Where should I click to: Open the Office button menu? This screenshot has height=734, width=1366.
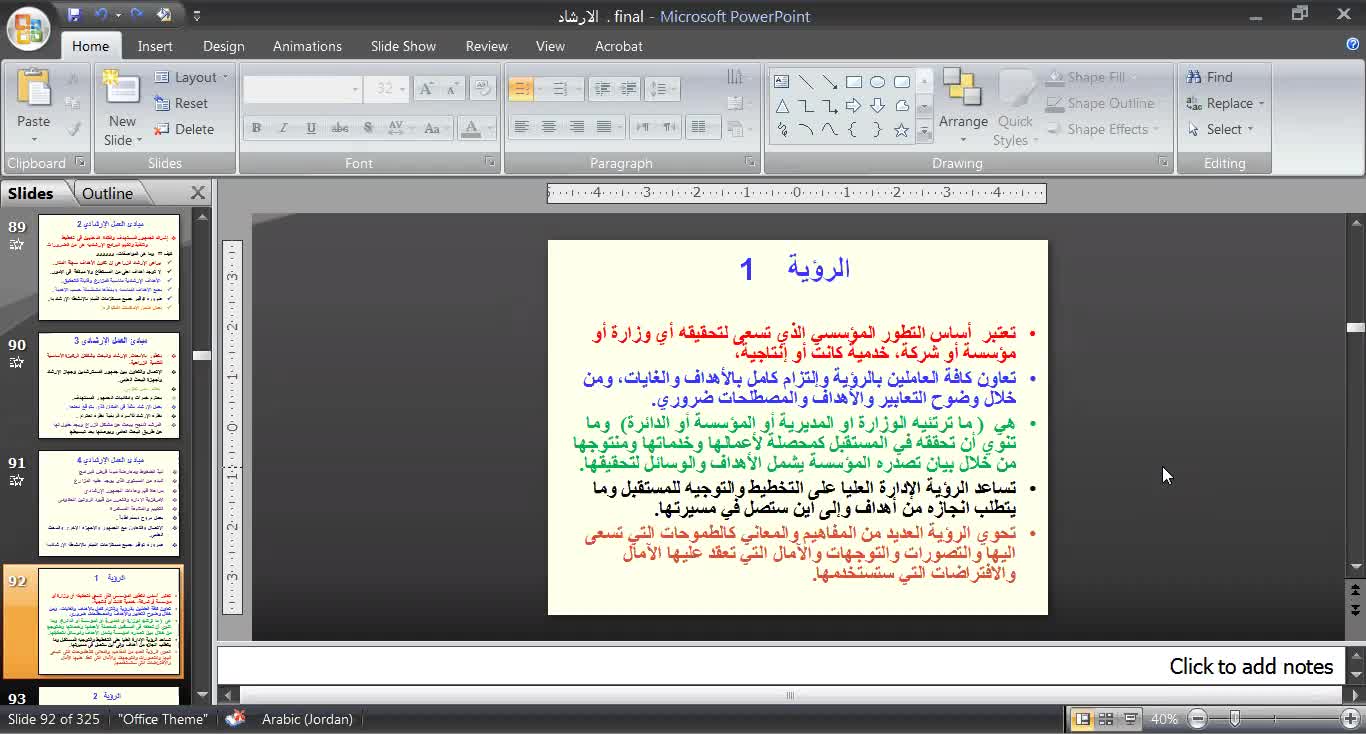point(29,28)
